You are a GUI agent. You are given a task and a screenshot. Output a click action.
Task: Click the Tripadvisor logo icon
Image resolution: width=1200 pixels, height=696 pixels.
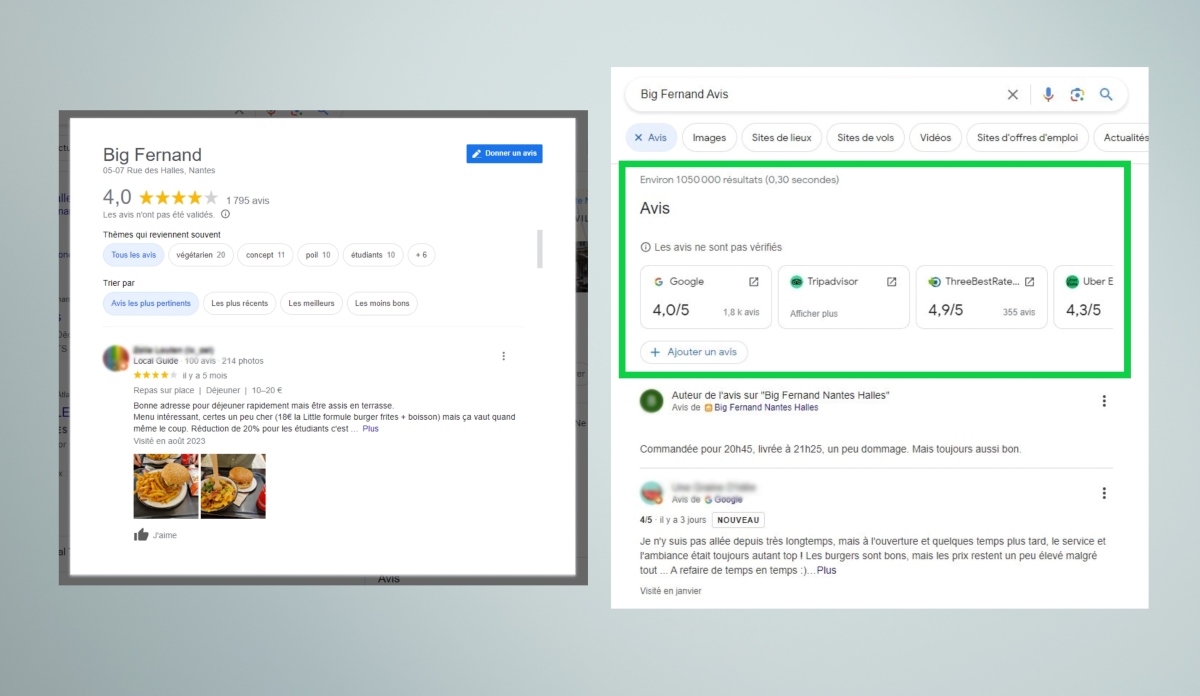(x=796, y=282)
